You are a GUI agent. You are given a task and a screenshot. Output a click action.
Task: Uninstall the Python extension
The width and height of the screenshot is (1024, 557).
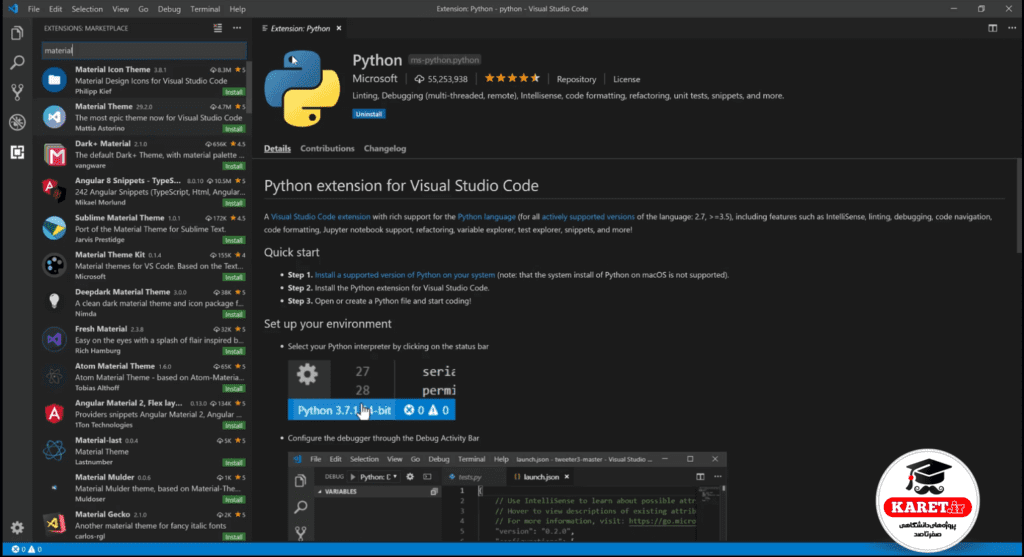coord(368,114)
